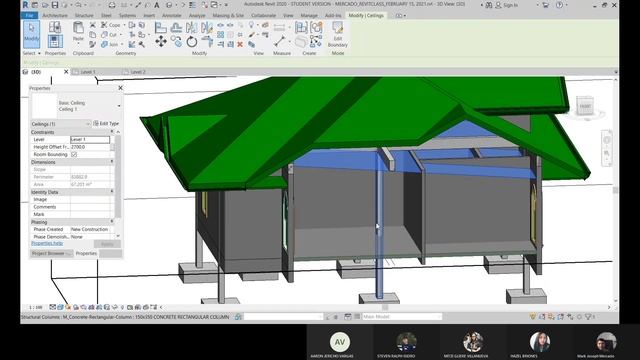Collapse the Constraints section
The image size is (640, 360).
[112, 132]
